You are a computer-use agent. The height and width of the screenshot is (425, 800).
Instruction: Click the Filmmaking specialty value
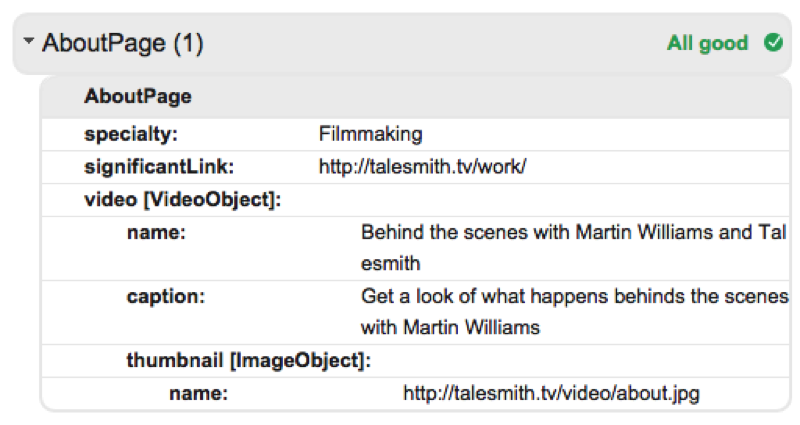point(370,134)
